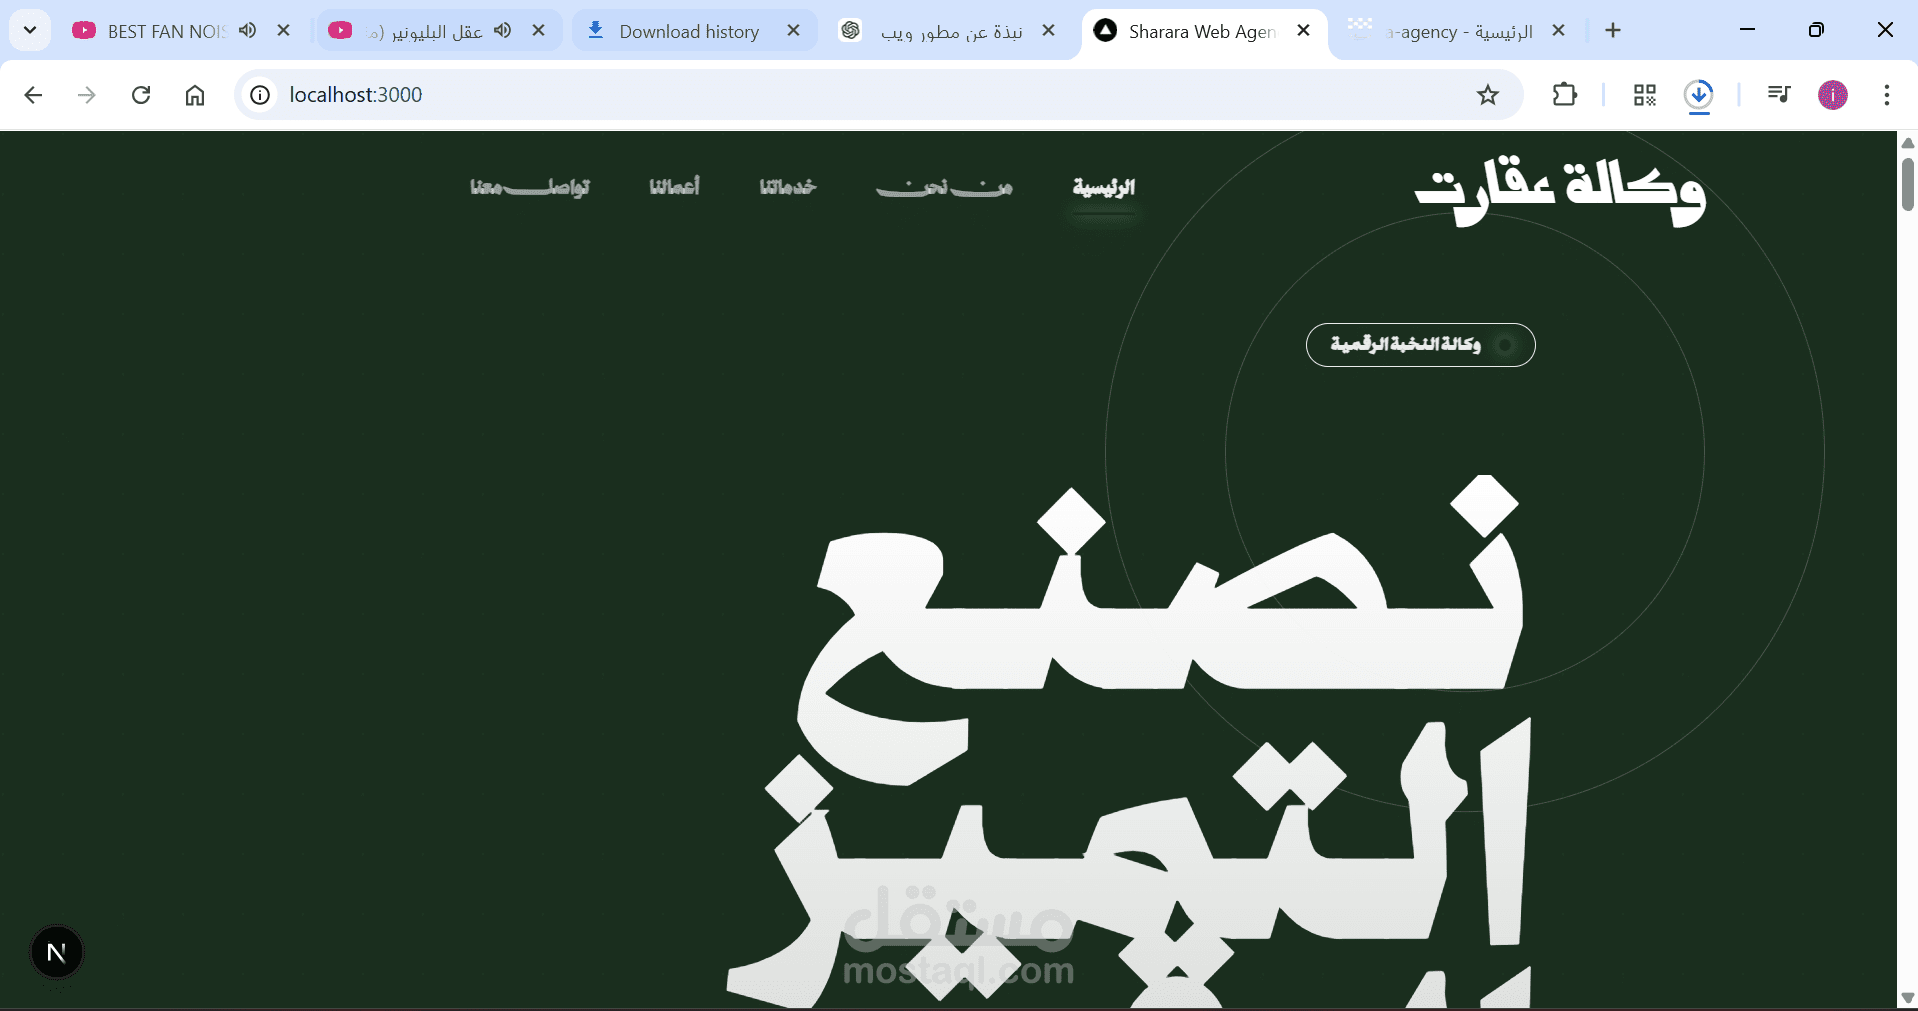This screenshot has height=1011, width=1918.
Task: Open the تواصل معنا navigation link
Action: pos(529,188)
